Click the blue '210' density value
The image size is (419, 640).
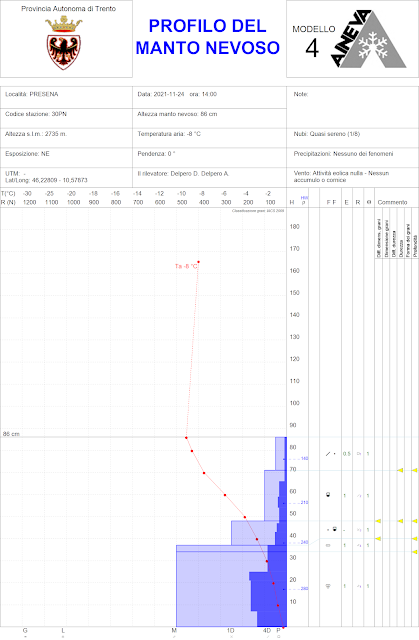pos(304,502)
